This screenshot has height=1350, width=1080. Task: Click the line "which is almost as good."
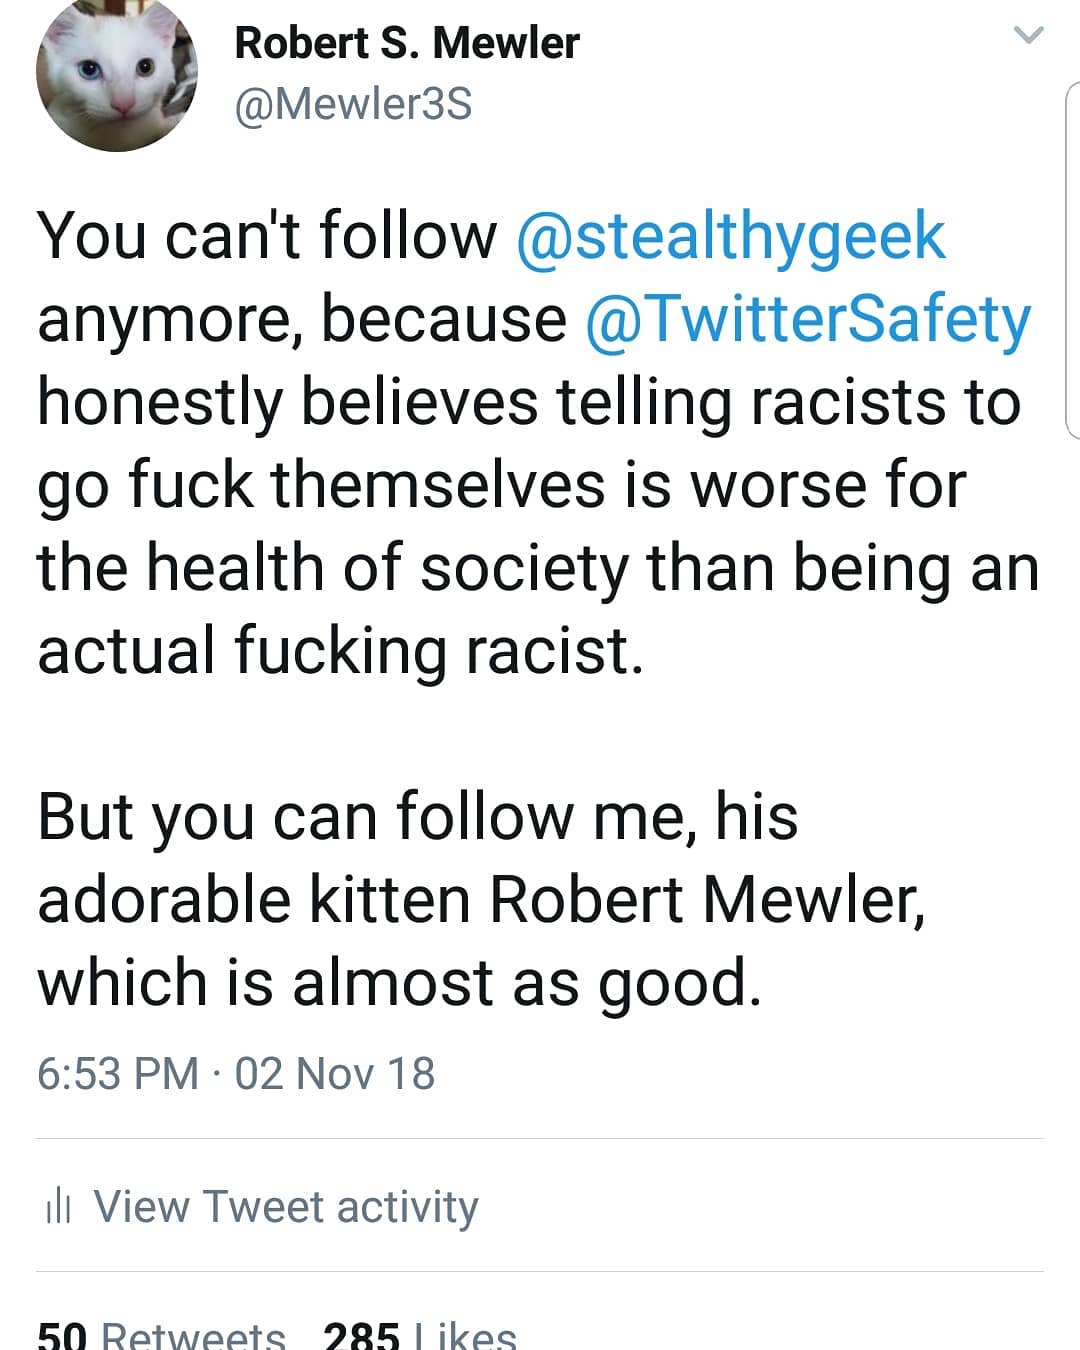coord(399,982)
